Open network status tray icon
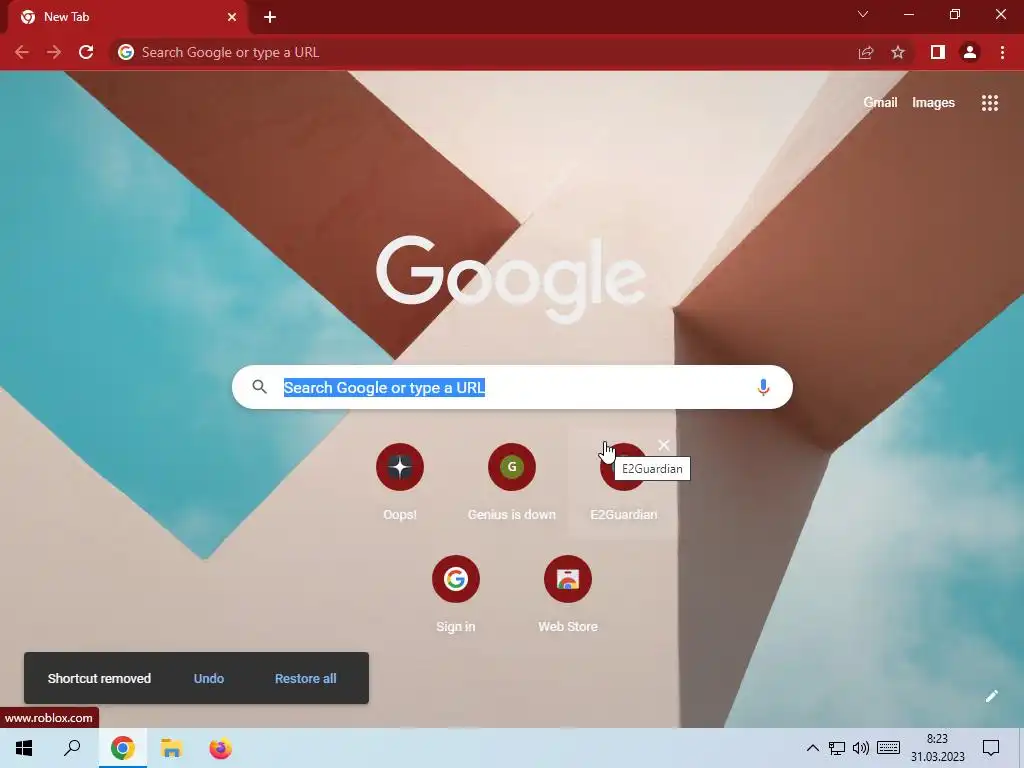The image size is (1024, 768). tap(837, 748)
